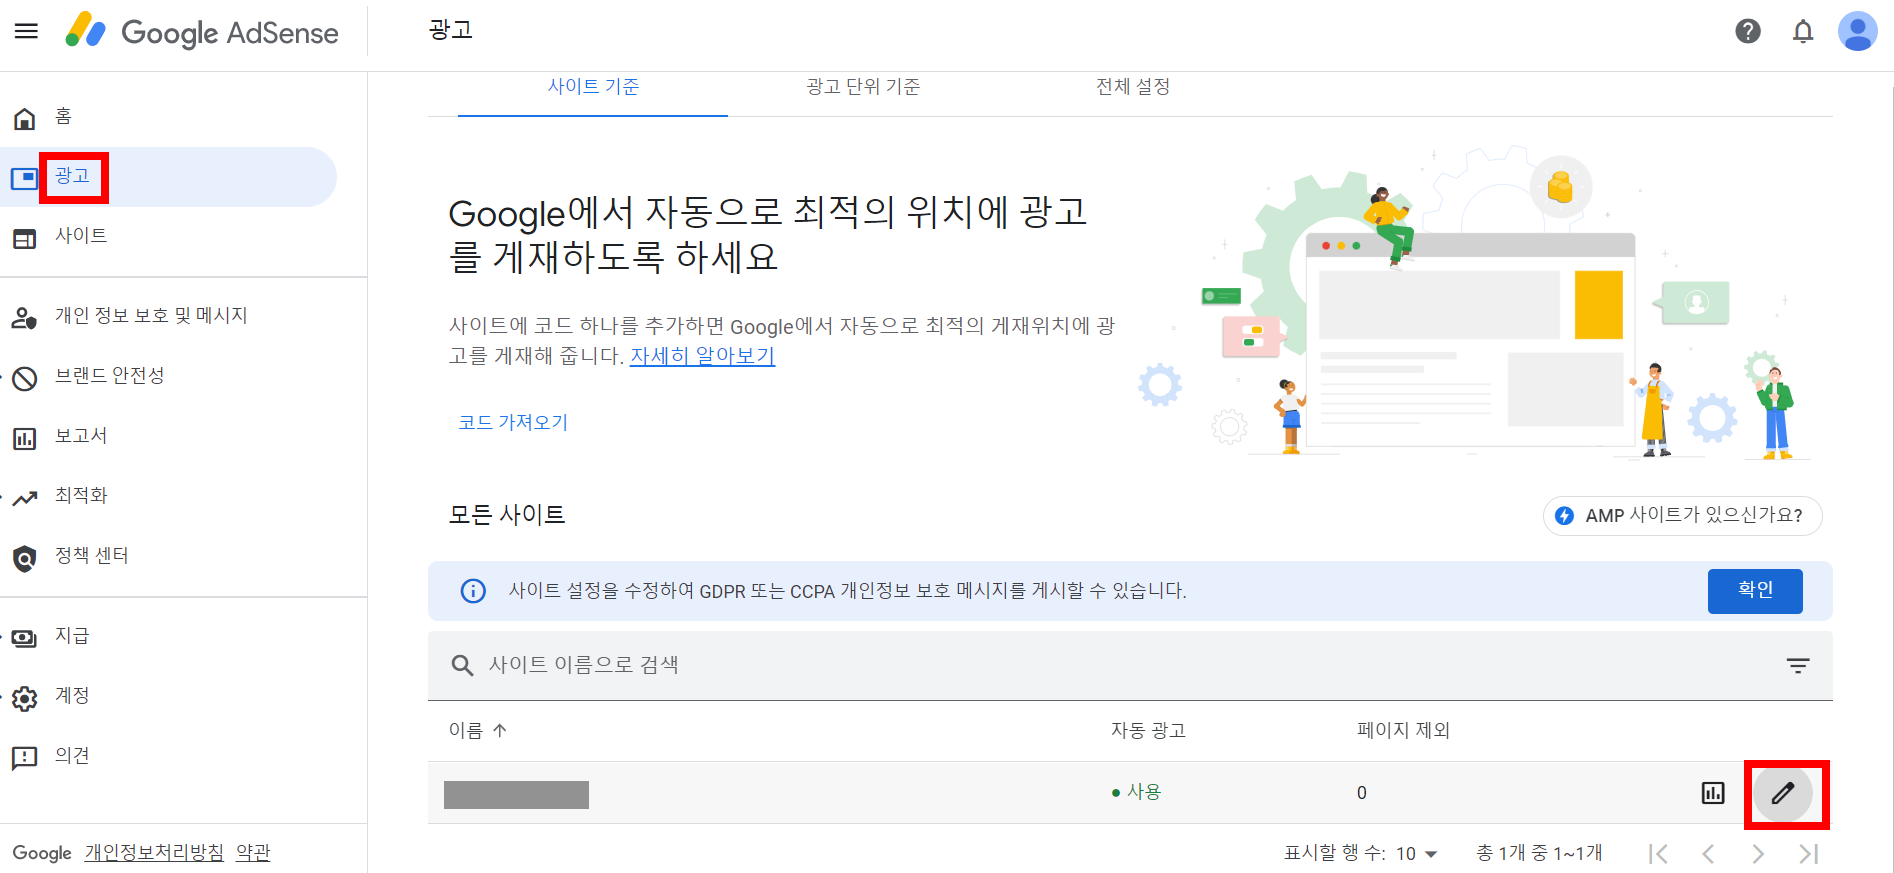Open the filter icon in search bar
Screen dimensions: 1894x873
click(x=1798, y=665)
